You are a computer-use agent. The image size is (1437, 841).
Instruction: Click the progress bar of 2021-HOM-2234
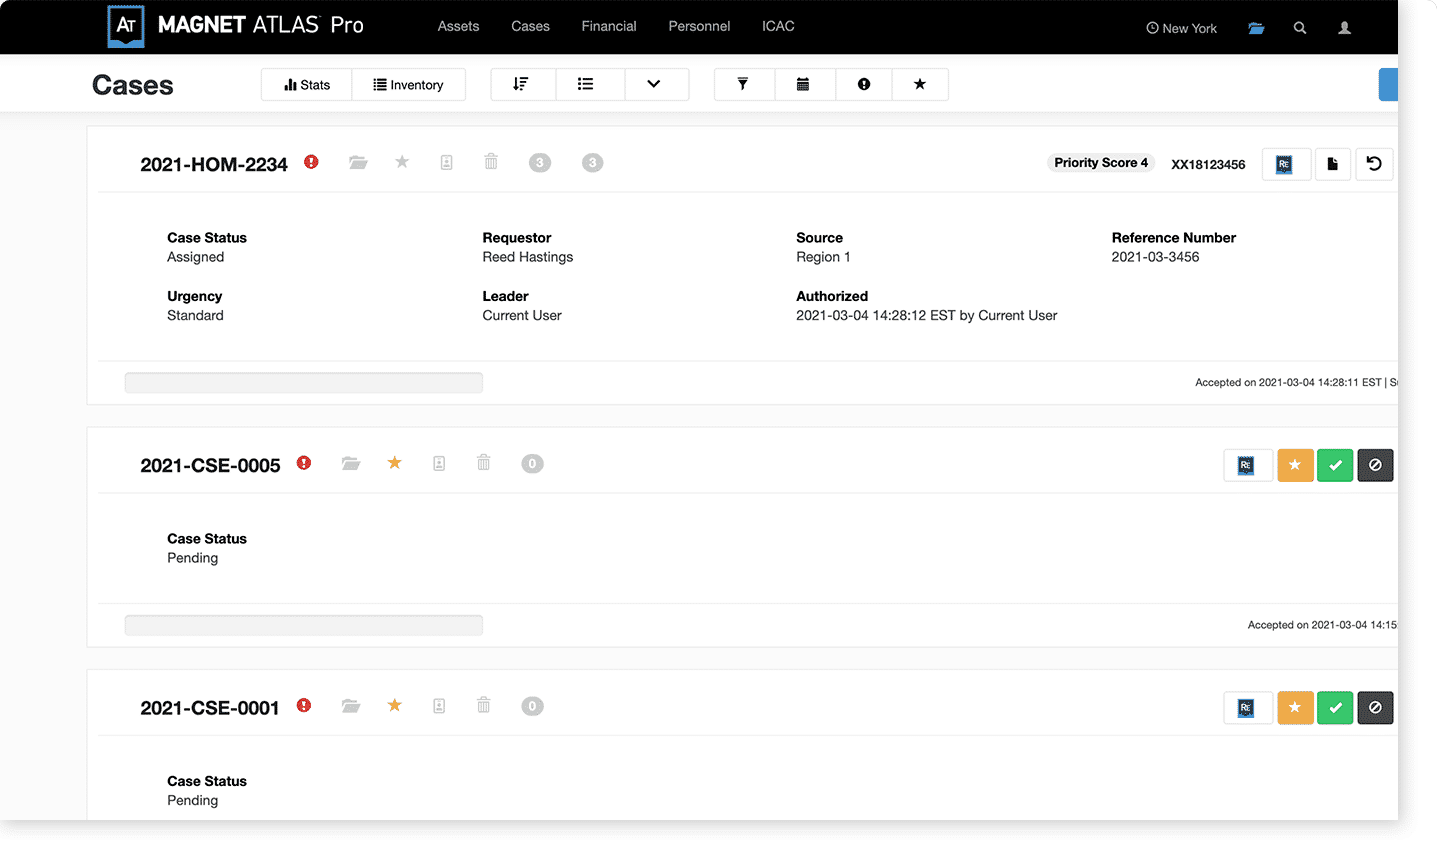point(304,383)
